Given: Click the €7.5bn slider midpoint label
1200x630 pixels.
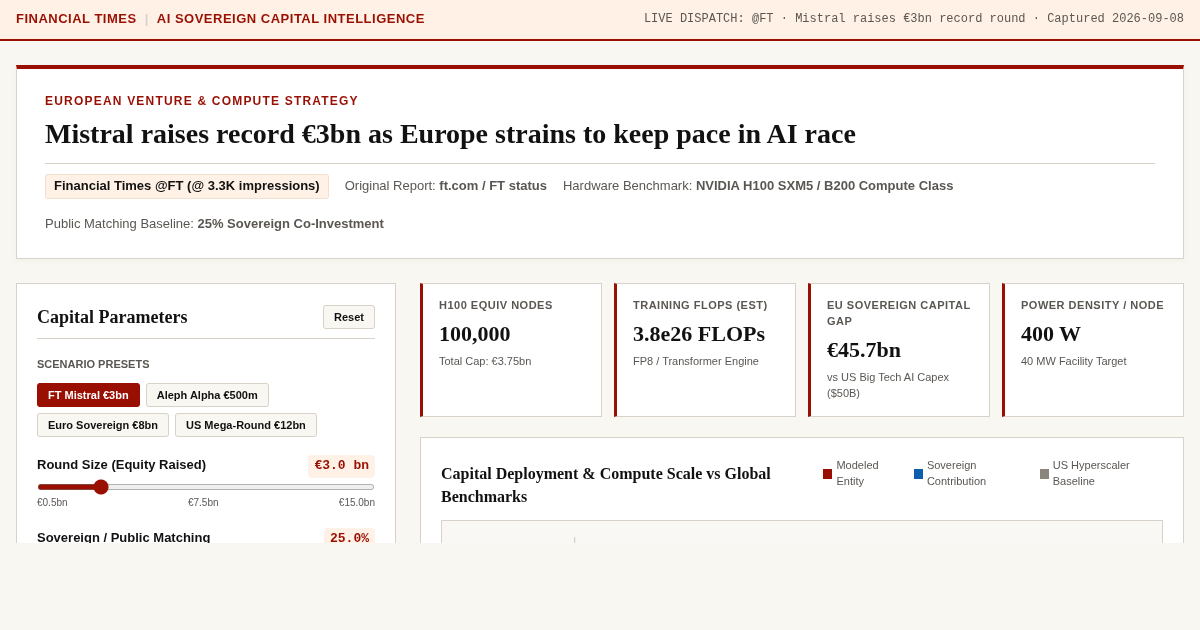Looking at the screenshot, I should click(203, 503).
